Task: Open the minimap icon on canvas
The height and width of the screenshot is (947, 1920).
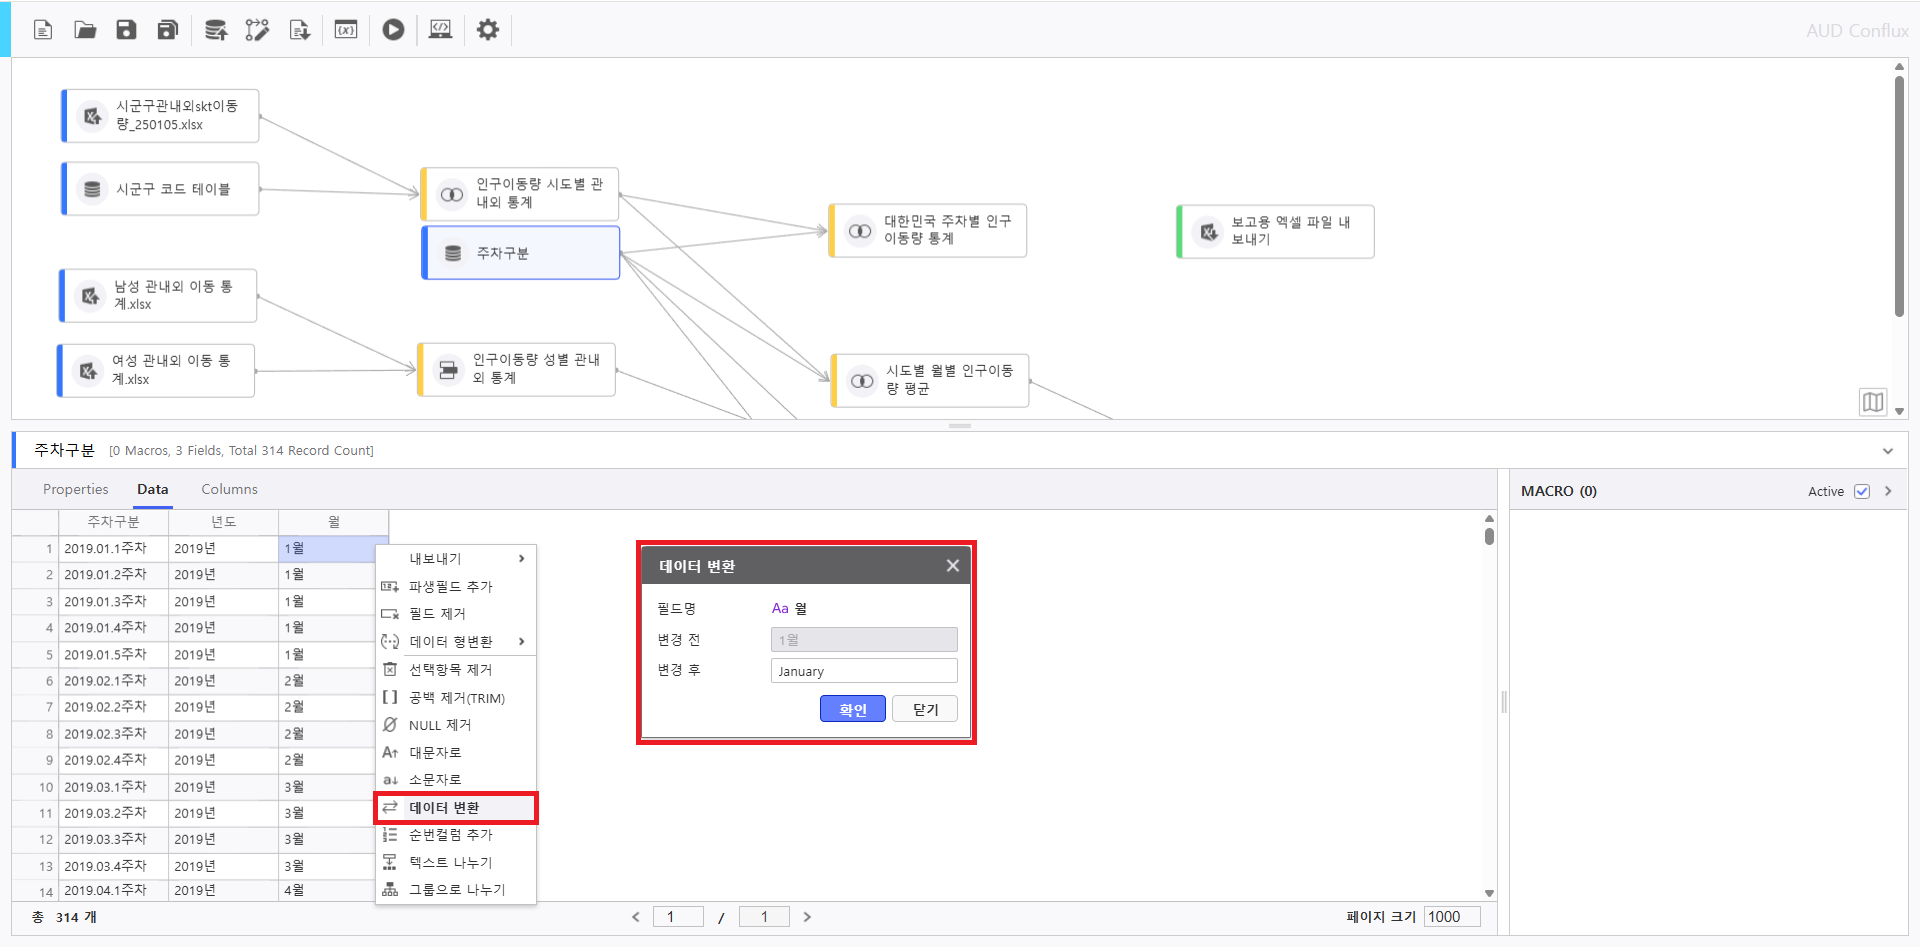Action: tap(1872, 402)
